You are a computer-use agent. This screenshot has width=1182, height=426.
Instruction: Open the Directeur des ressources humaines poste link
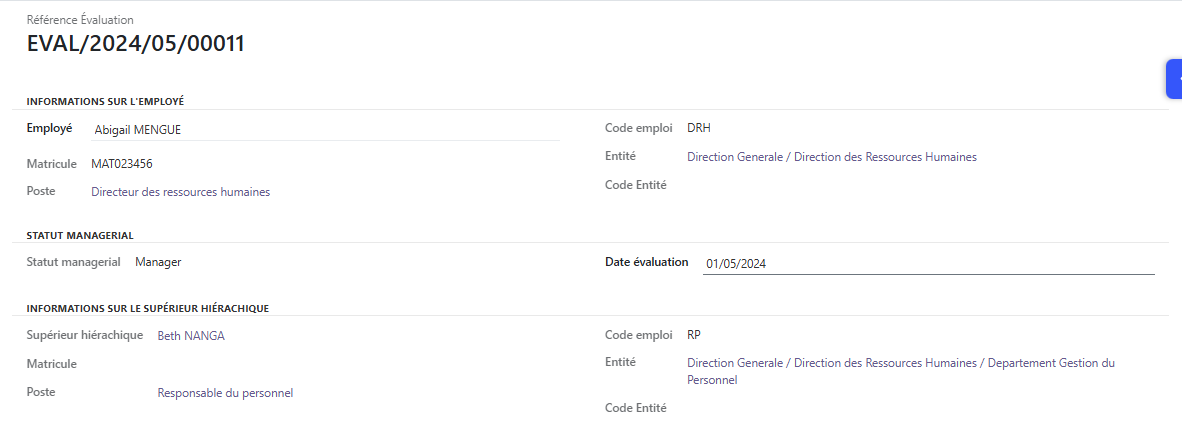[180, 192]
